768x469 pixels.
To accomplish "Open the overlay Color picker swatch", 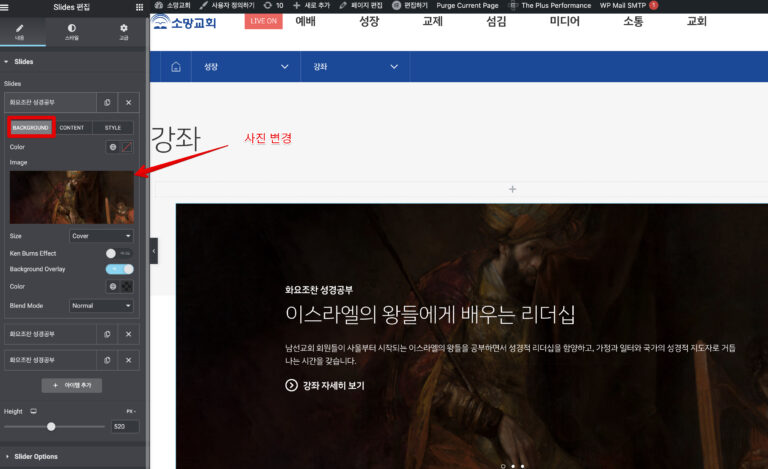I will (x=127, y=286).
